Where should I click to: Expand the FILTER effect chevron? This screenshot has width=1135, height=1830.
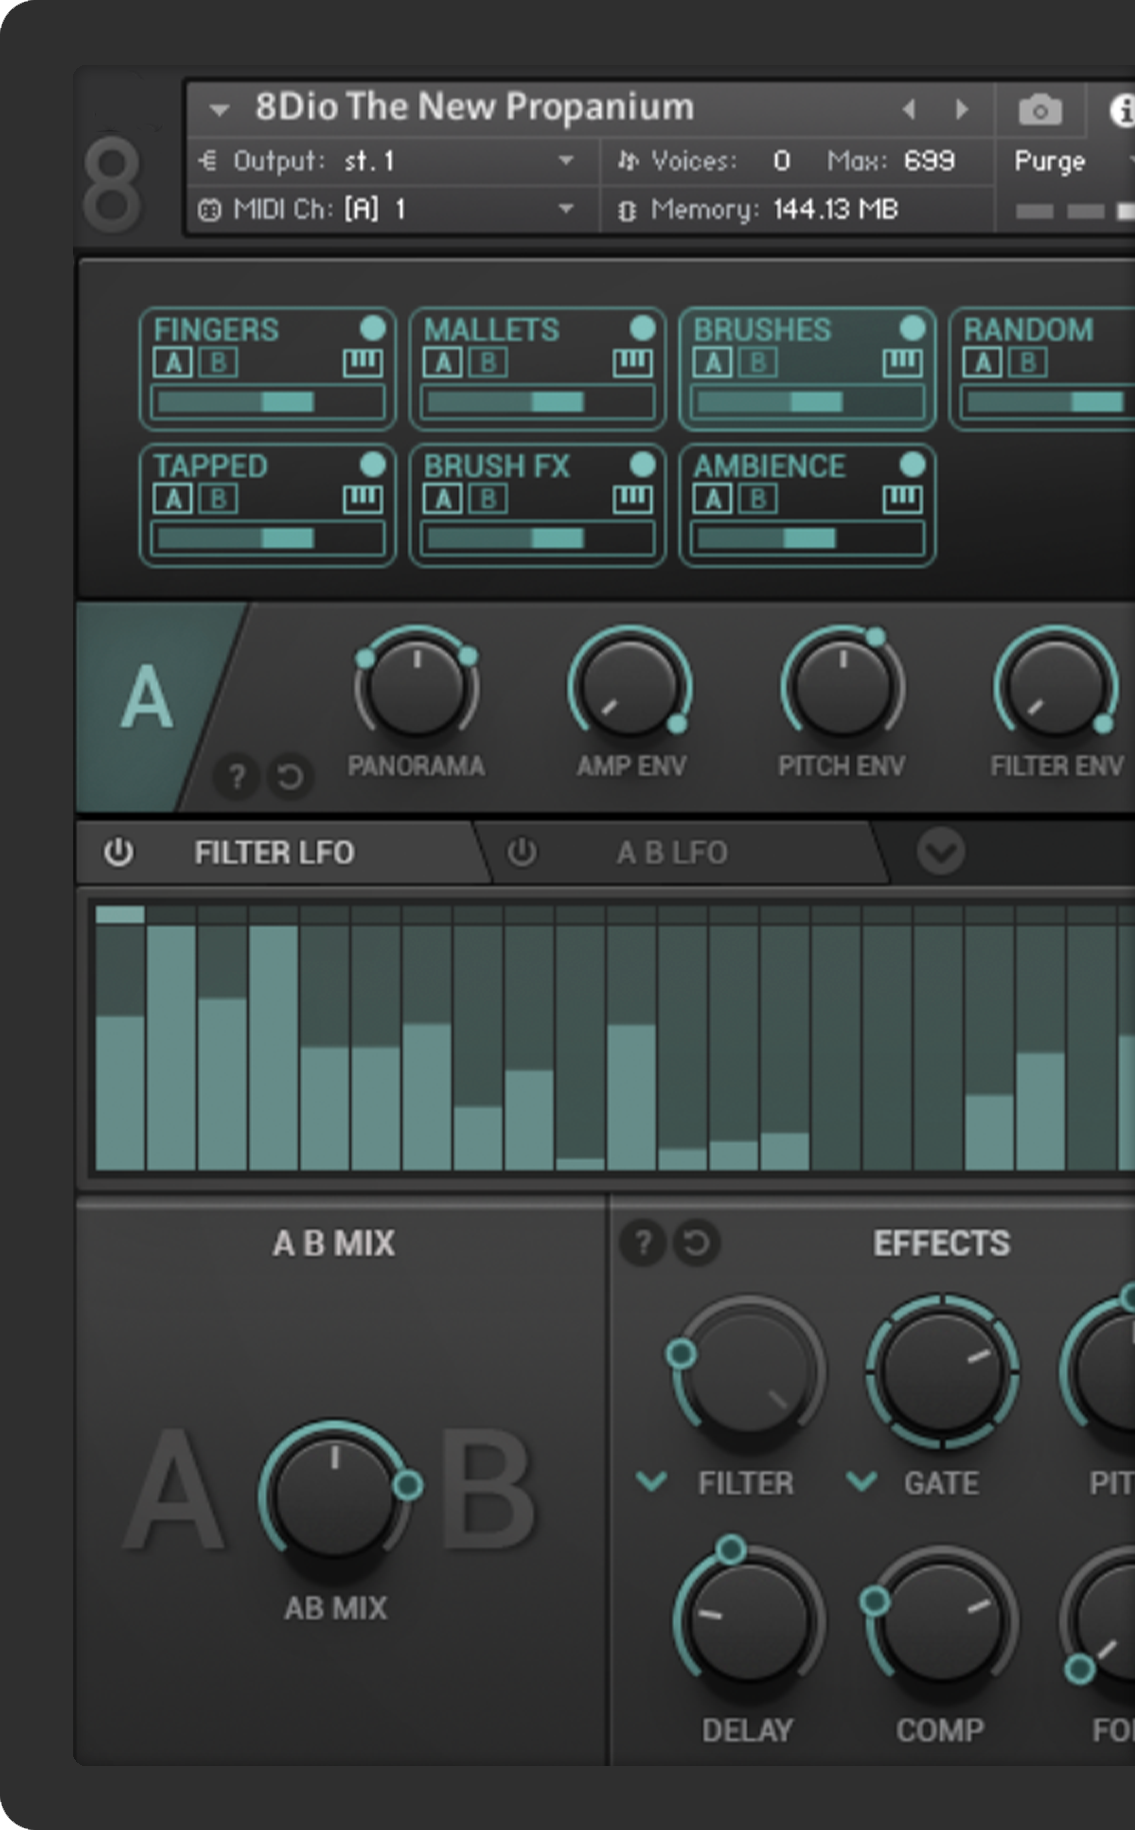point(652,1481)
